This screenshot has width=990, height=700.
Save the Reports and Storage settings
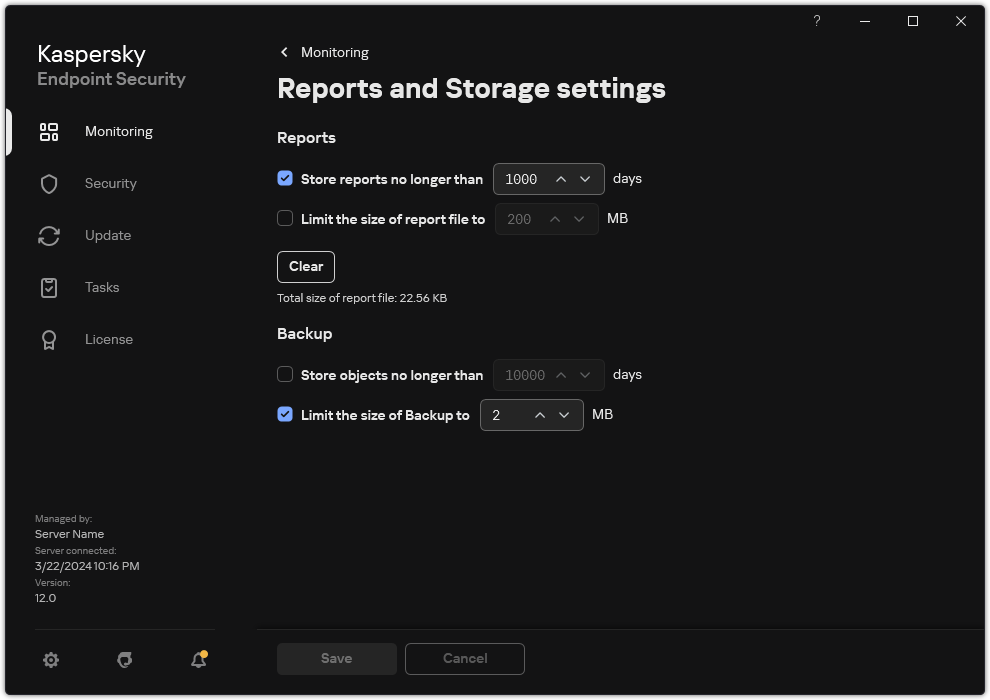pyautogui.click(x=336, y=658)
